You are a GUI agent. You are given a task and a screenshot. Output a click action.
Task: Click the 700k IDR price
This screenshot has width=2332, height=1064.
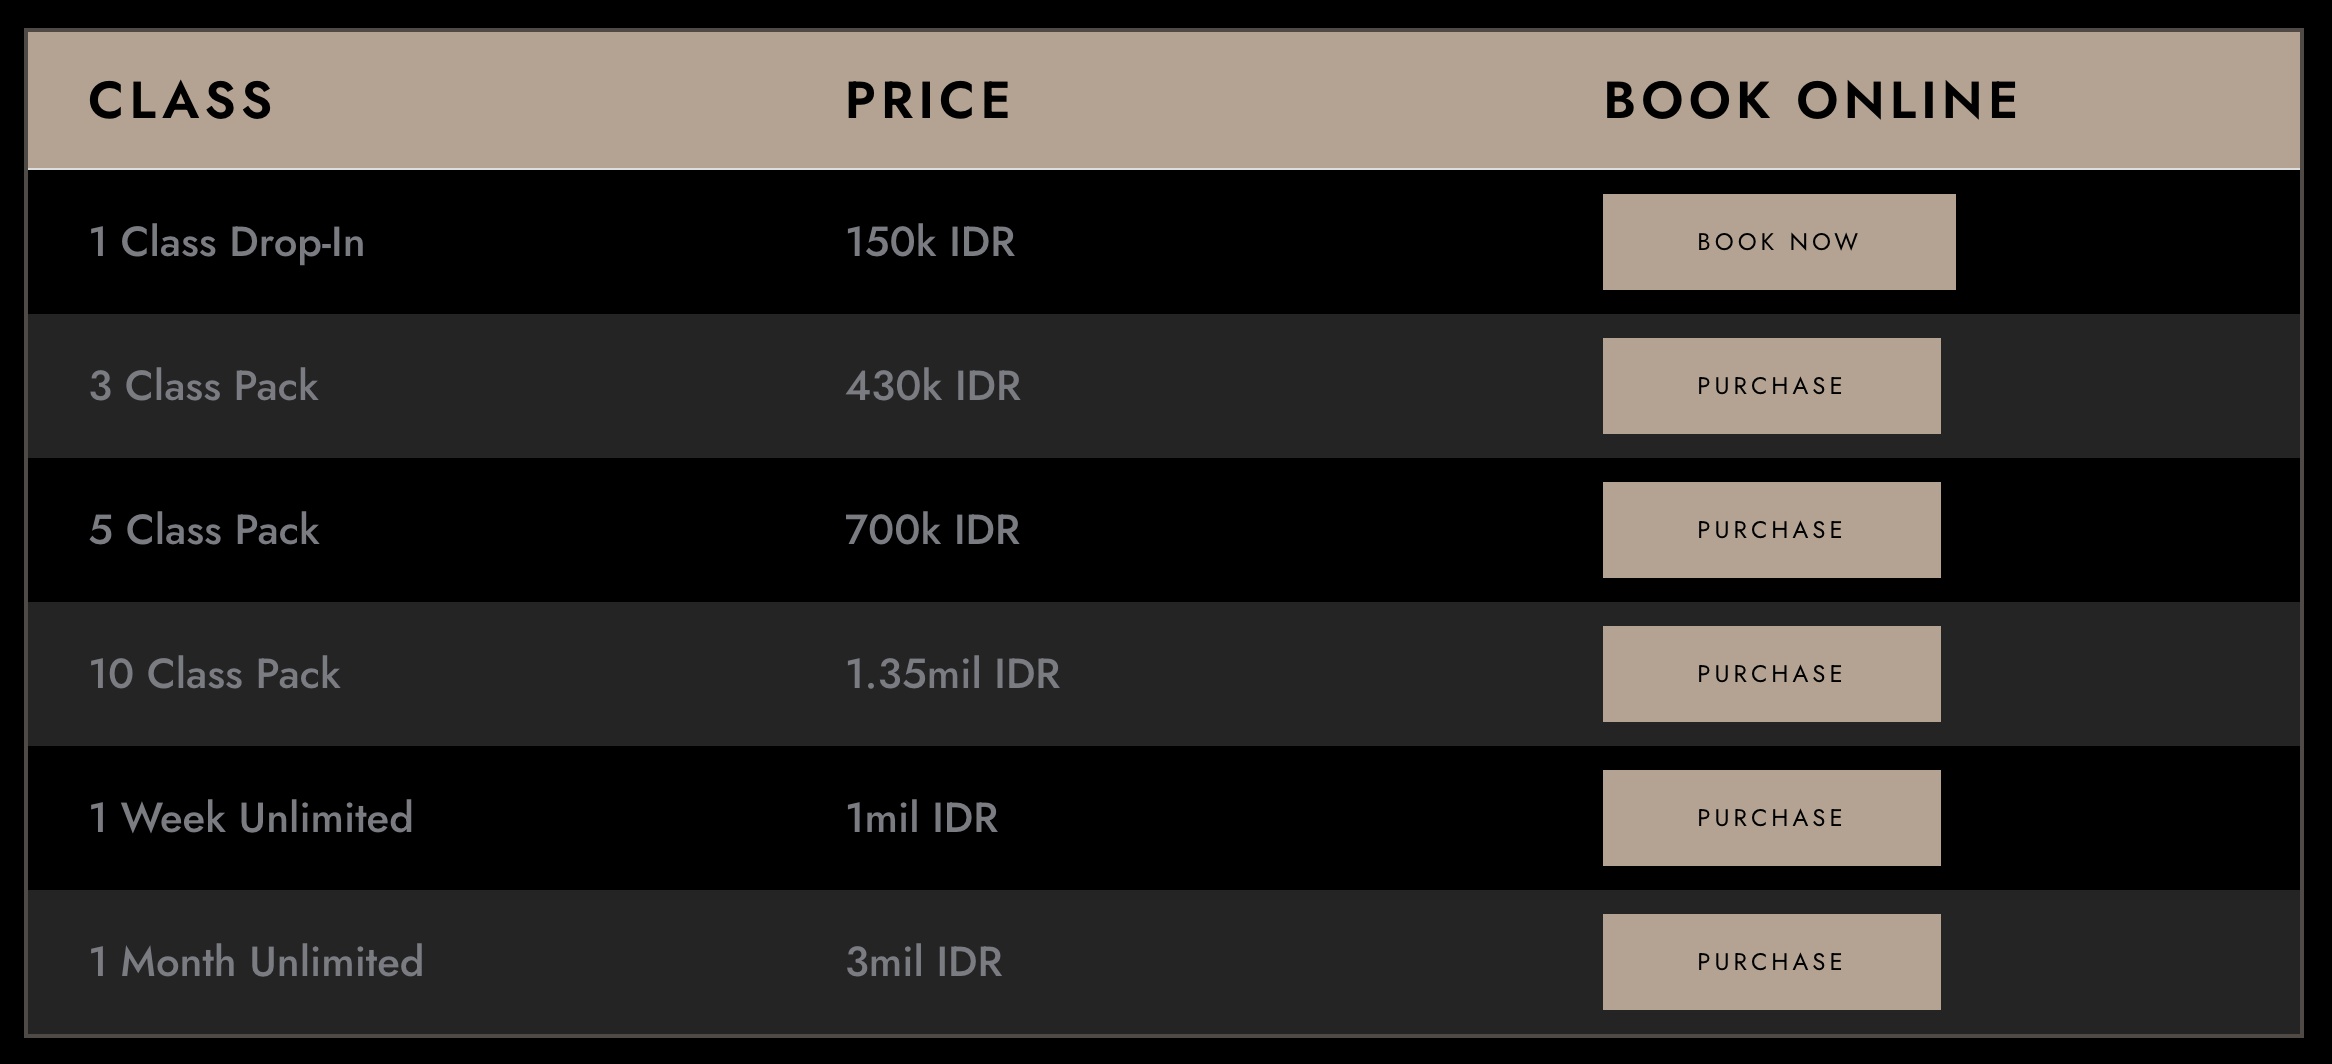[x=932, y=530]
